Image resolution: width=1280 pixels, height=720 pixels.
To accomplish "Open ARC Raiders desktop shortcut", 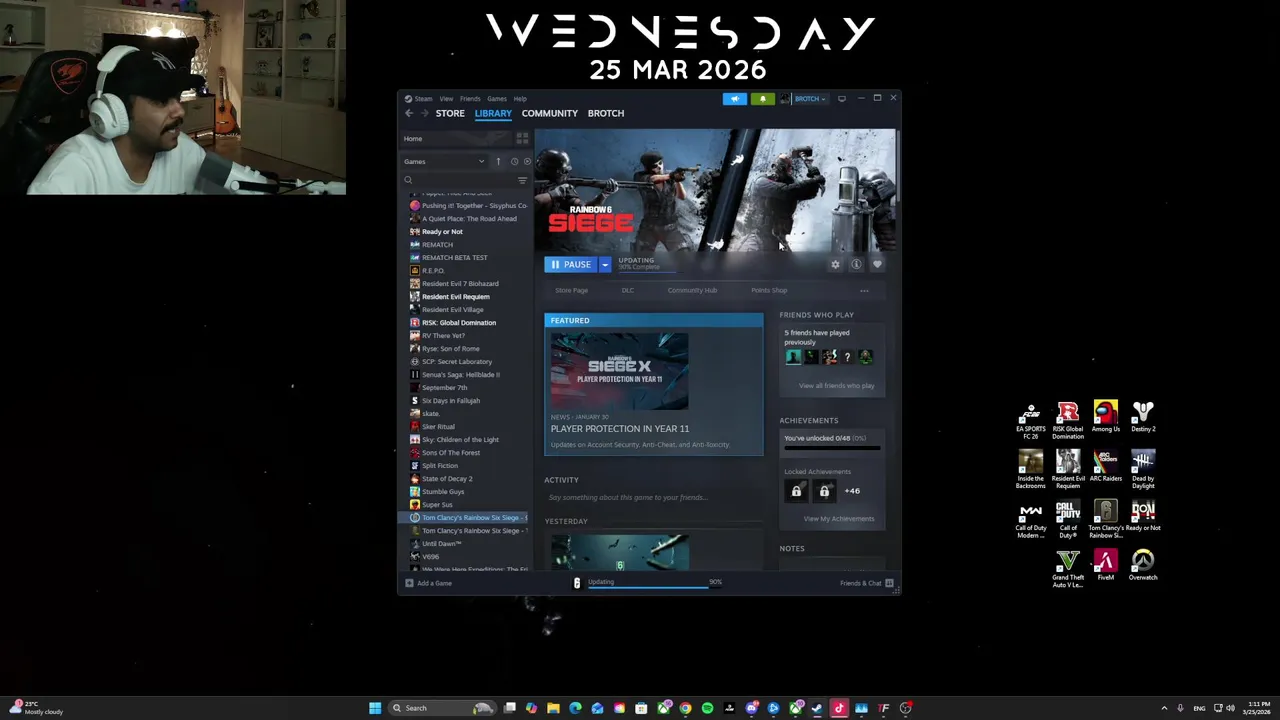I will click(1105, 466).
